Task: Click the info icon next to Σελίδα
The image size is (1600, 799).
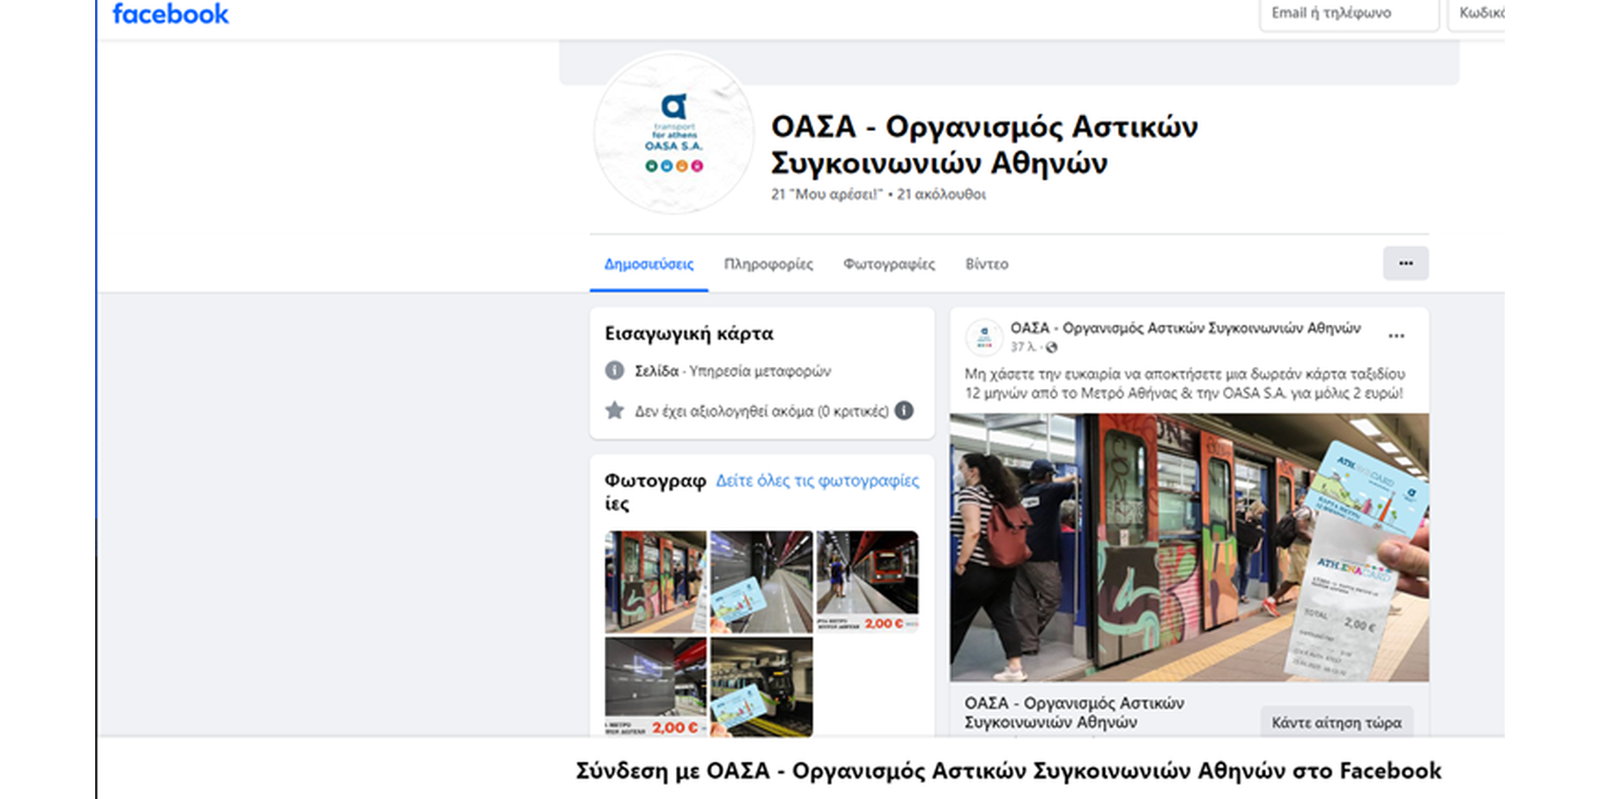Action: pyautogui.click(x=615, y=371)
